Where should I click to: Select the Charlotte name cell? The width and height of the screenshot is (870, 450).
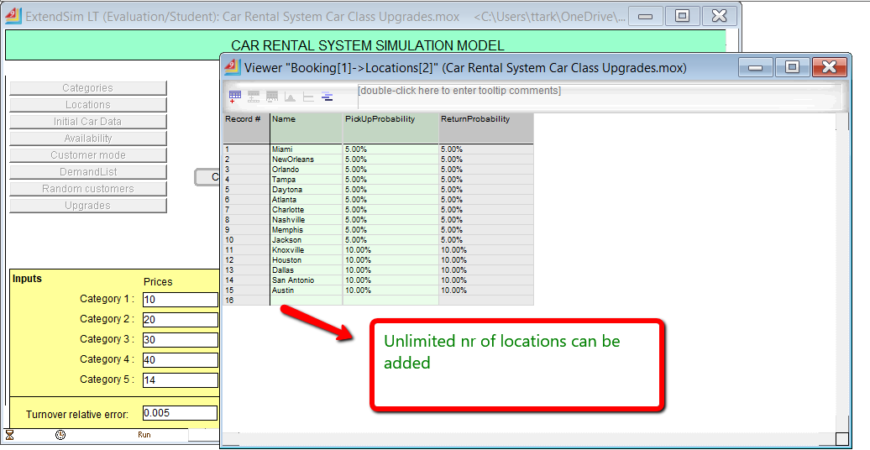tap(306, 210)
